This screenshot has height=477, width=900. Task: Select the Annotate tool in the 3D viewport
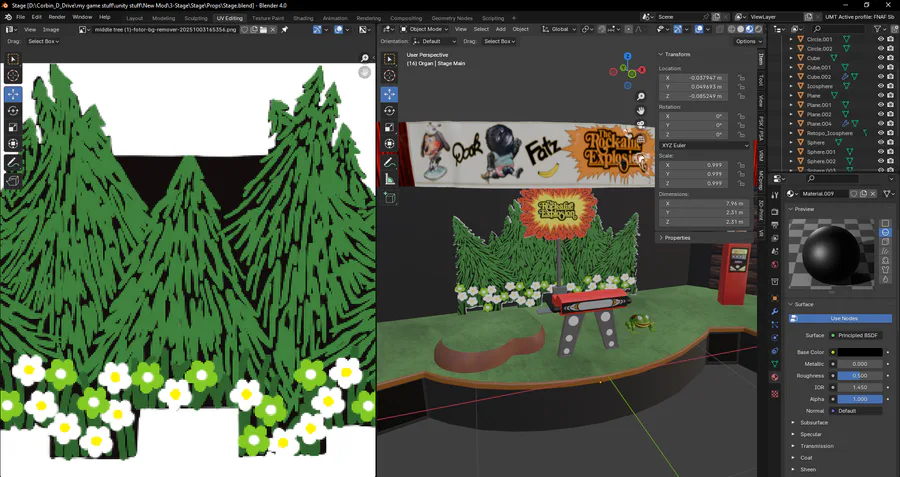[389, 163]
